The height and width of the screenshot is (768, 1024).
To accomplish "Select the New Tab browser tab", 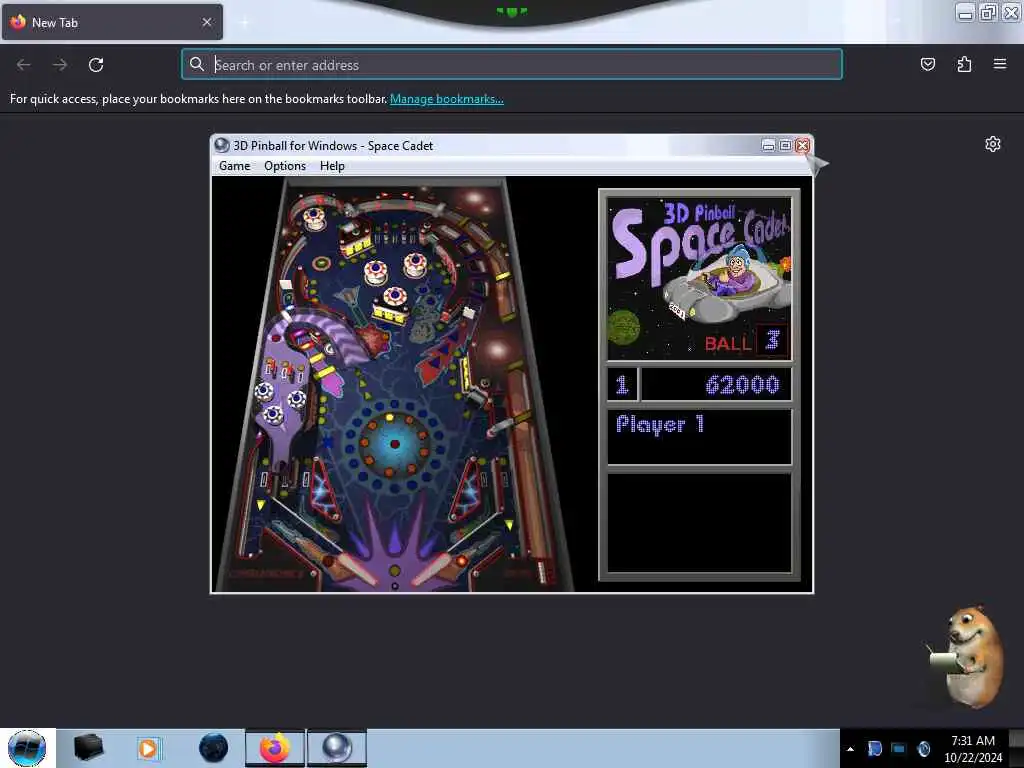I will (x=112, y=22).
